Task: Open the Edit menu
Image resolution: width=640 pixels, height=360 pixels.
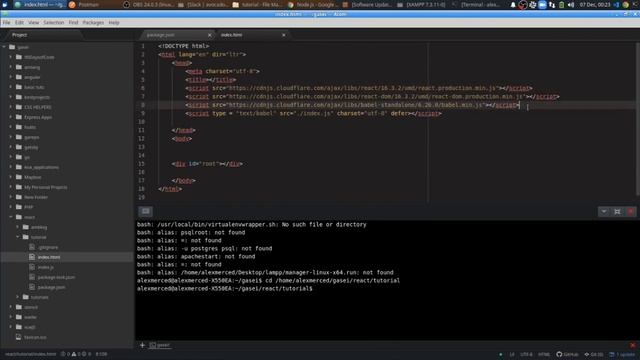Action: click(x=19, y=22)
